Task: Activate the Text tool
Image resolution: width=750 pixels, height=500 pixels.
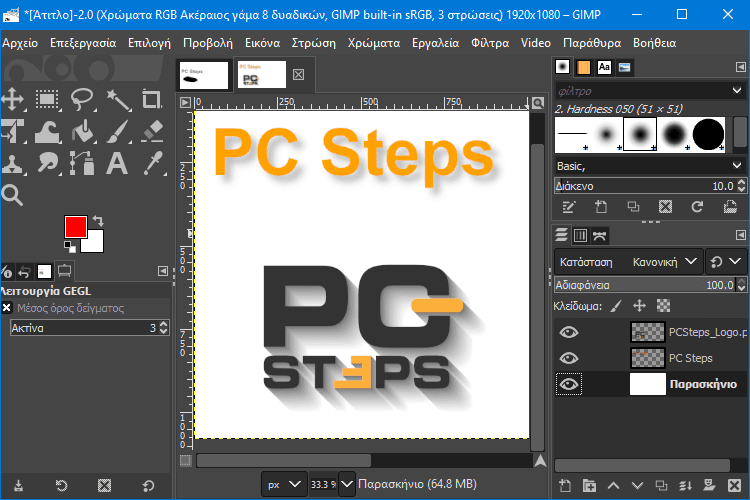Action: 118,163
